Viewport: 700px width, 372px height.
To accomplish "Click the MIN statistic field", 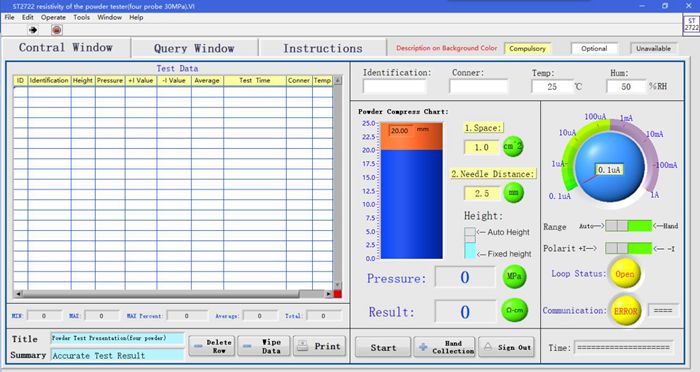I will (x=44, y=316).
